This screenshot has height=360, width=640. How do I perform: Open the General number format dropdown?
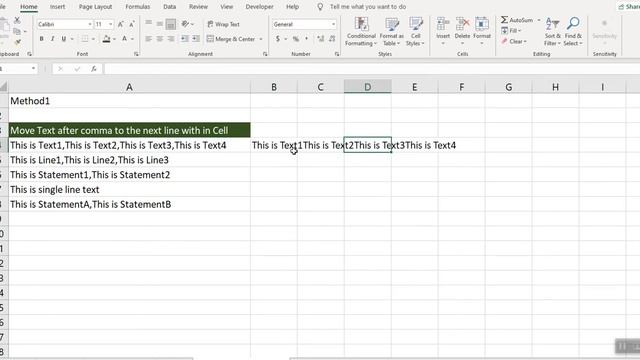(333, 24)
